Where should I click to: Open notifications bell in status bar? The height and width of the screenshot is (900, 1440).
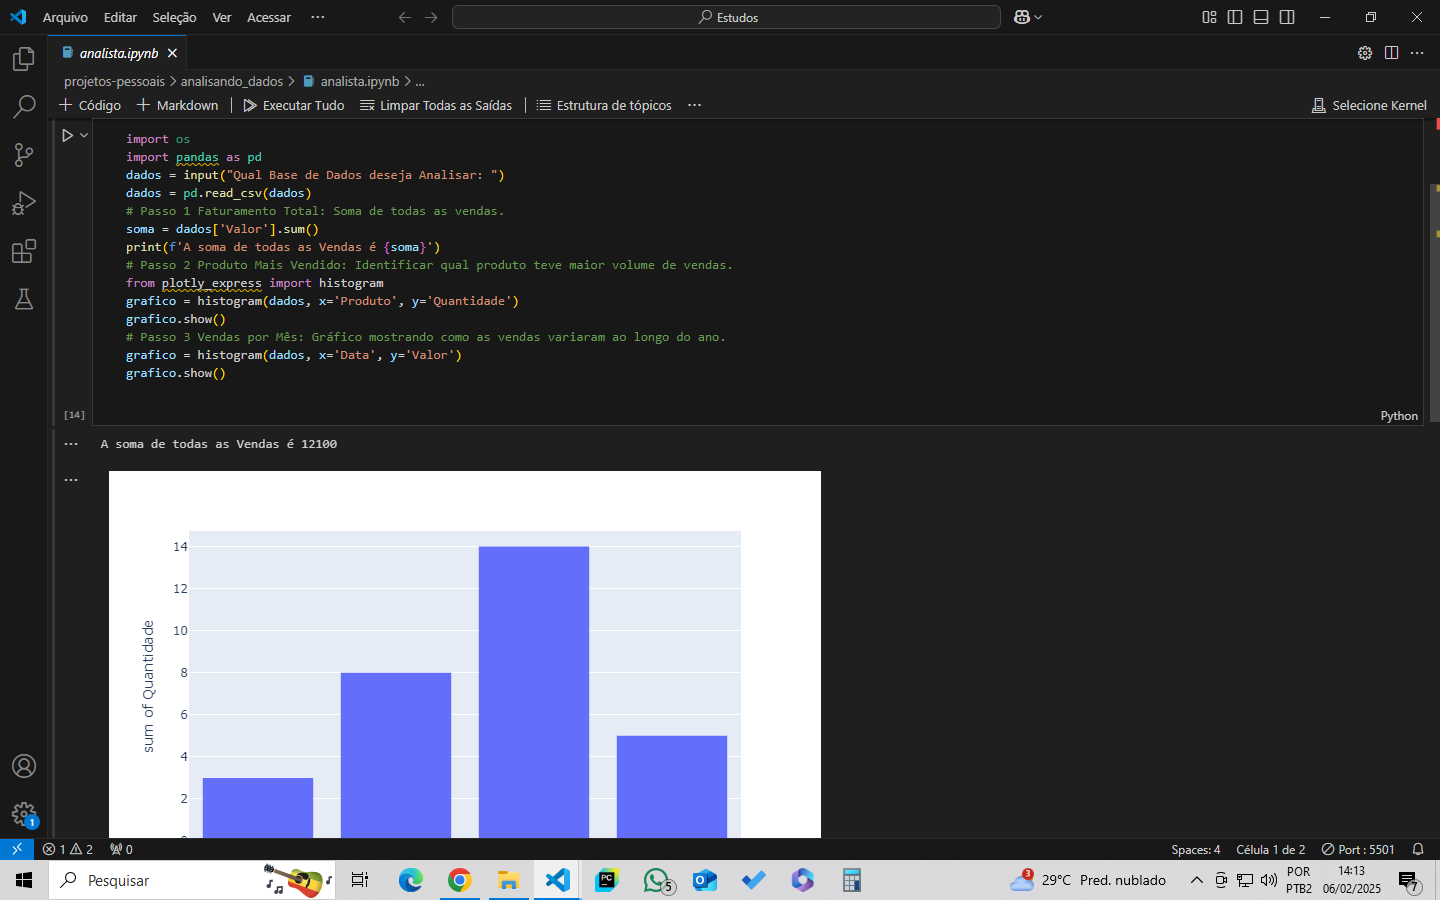1418,849
